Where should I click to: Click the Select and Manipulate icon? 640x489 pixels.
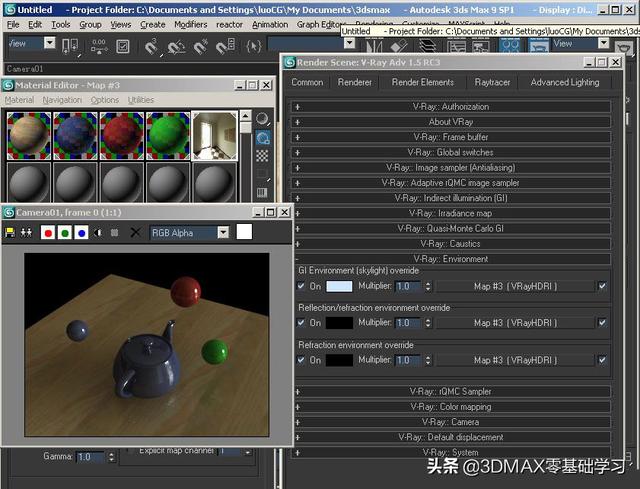[x=99, y=46]
